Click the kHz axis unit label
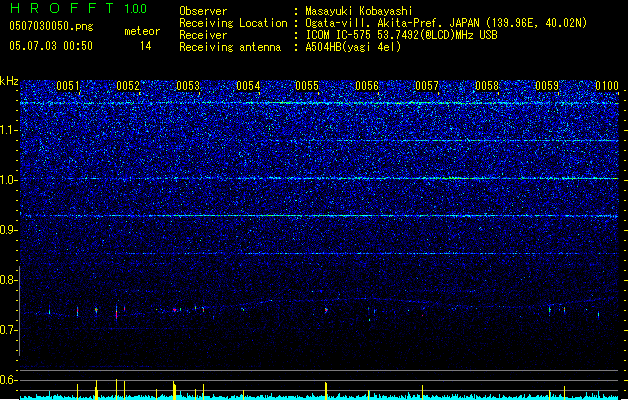This screenshot has height=400, width=629. 9,81
